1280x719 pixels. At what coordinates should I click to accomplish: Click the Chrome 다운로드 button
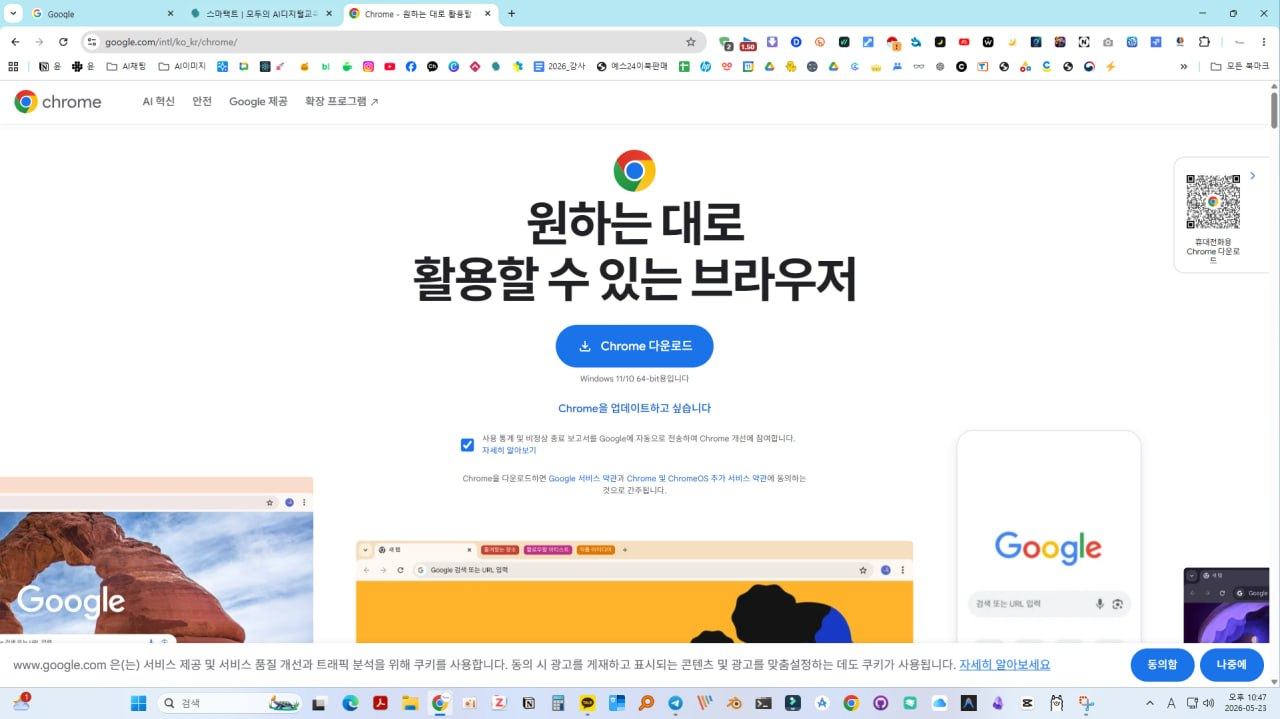[634, 346]
